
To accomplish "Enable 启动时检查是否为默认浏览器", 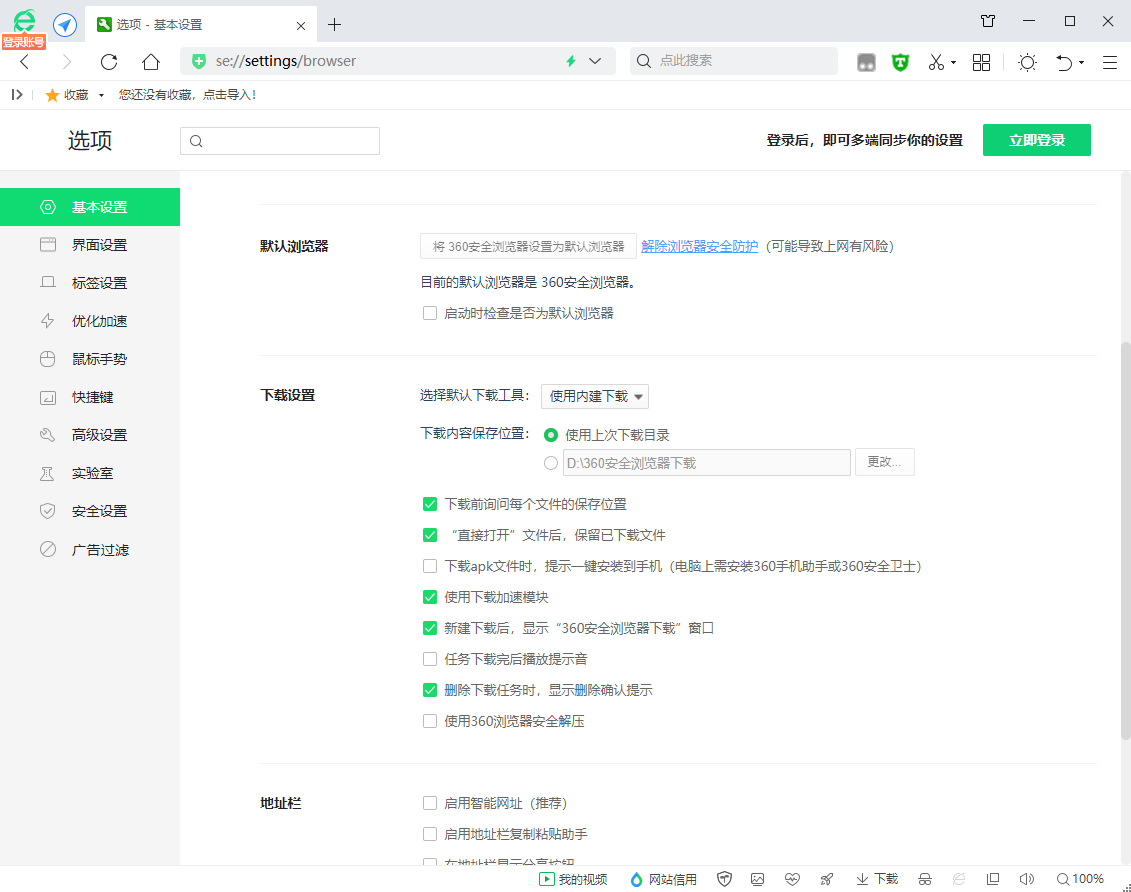I will click(430, 313).
